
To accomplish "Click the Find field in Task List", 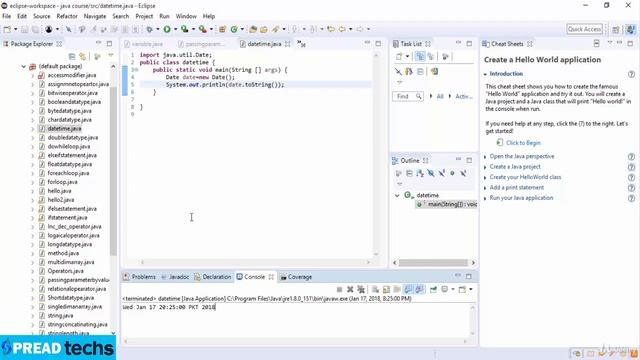I will coord(407,96).
